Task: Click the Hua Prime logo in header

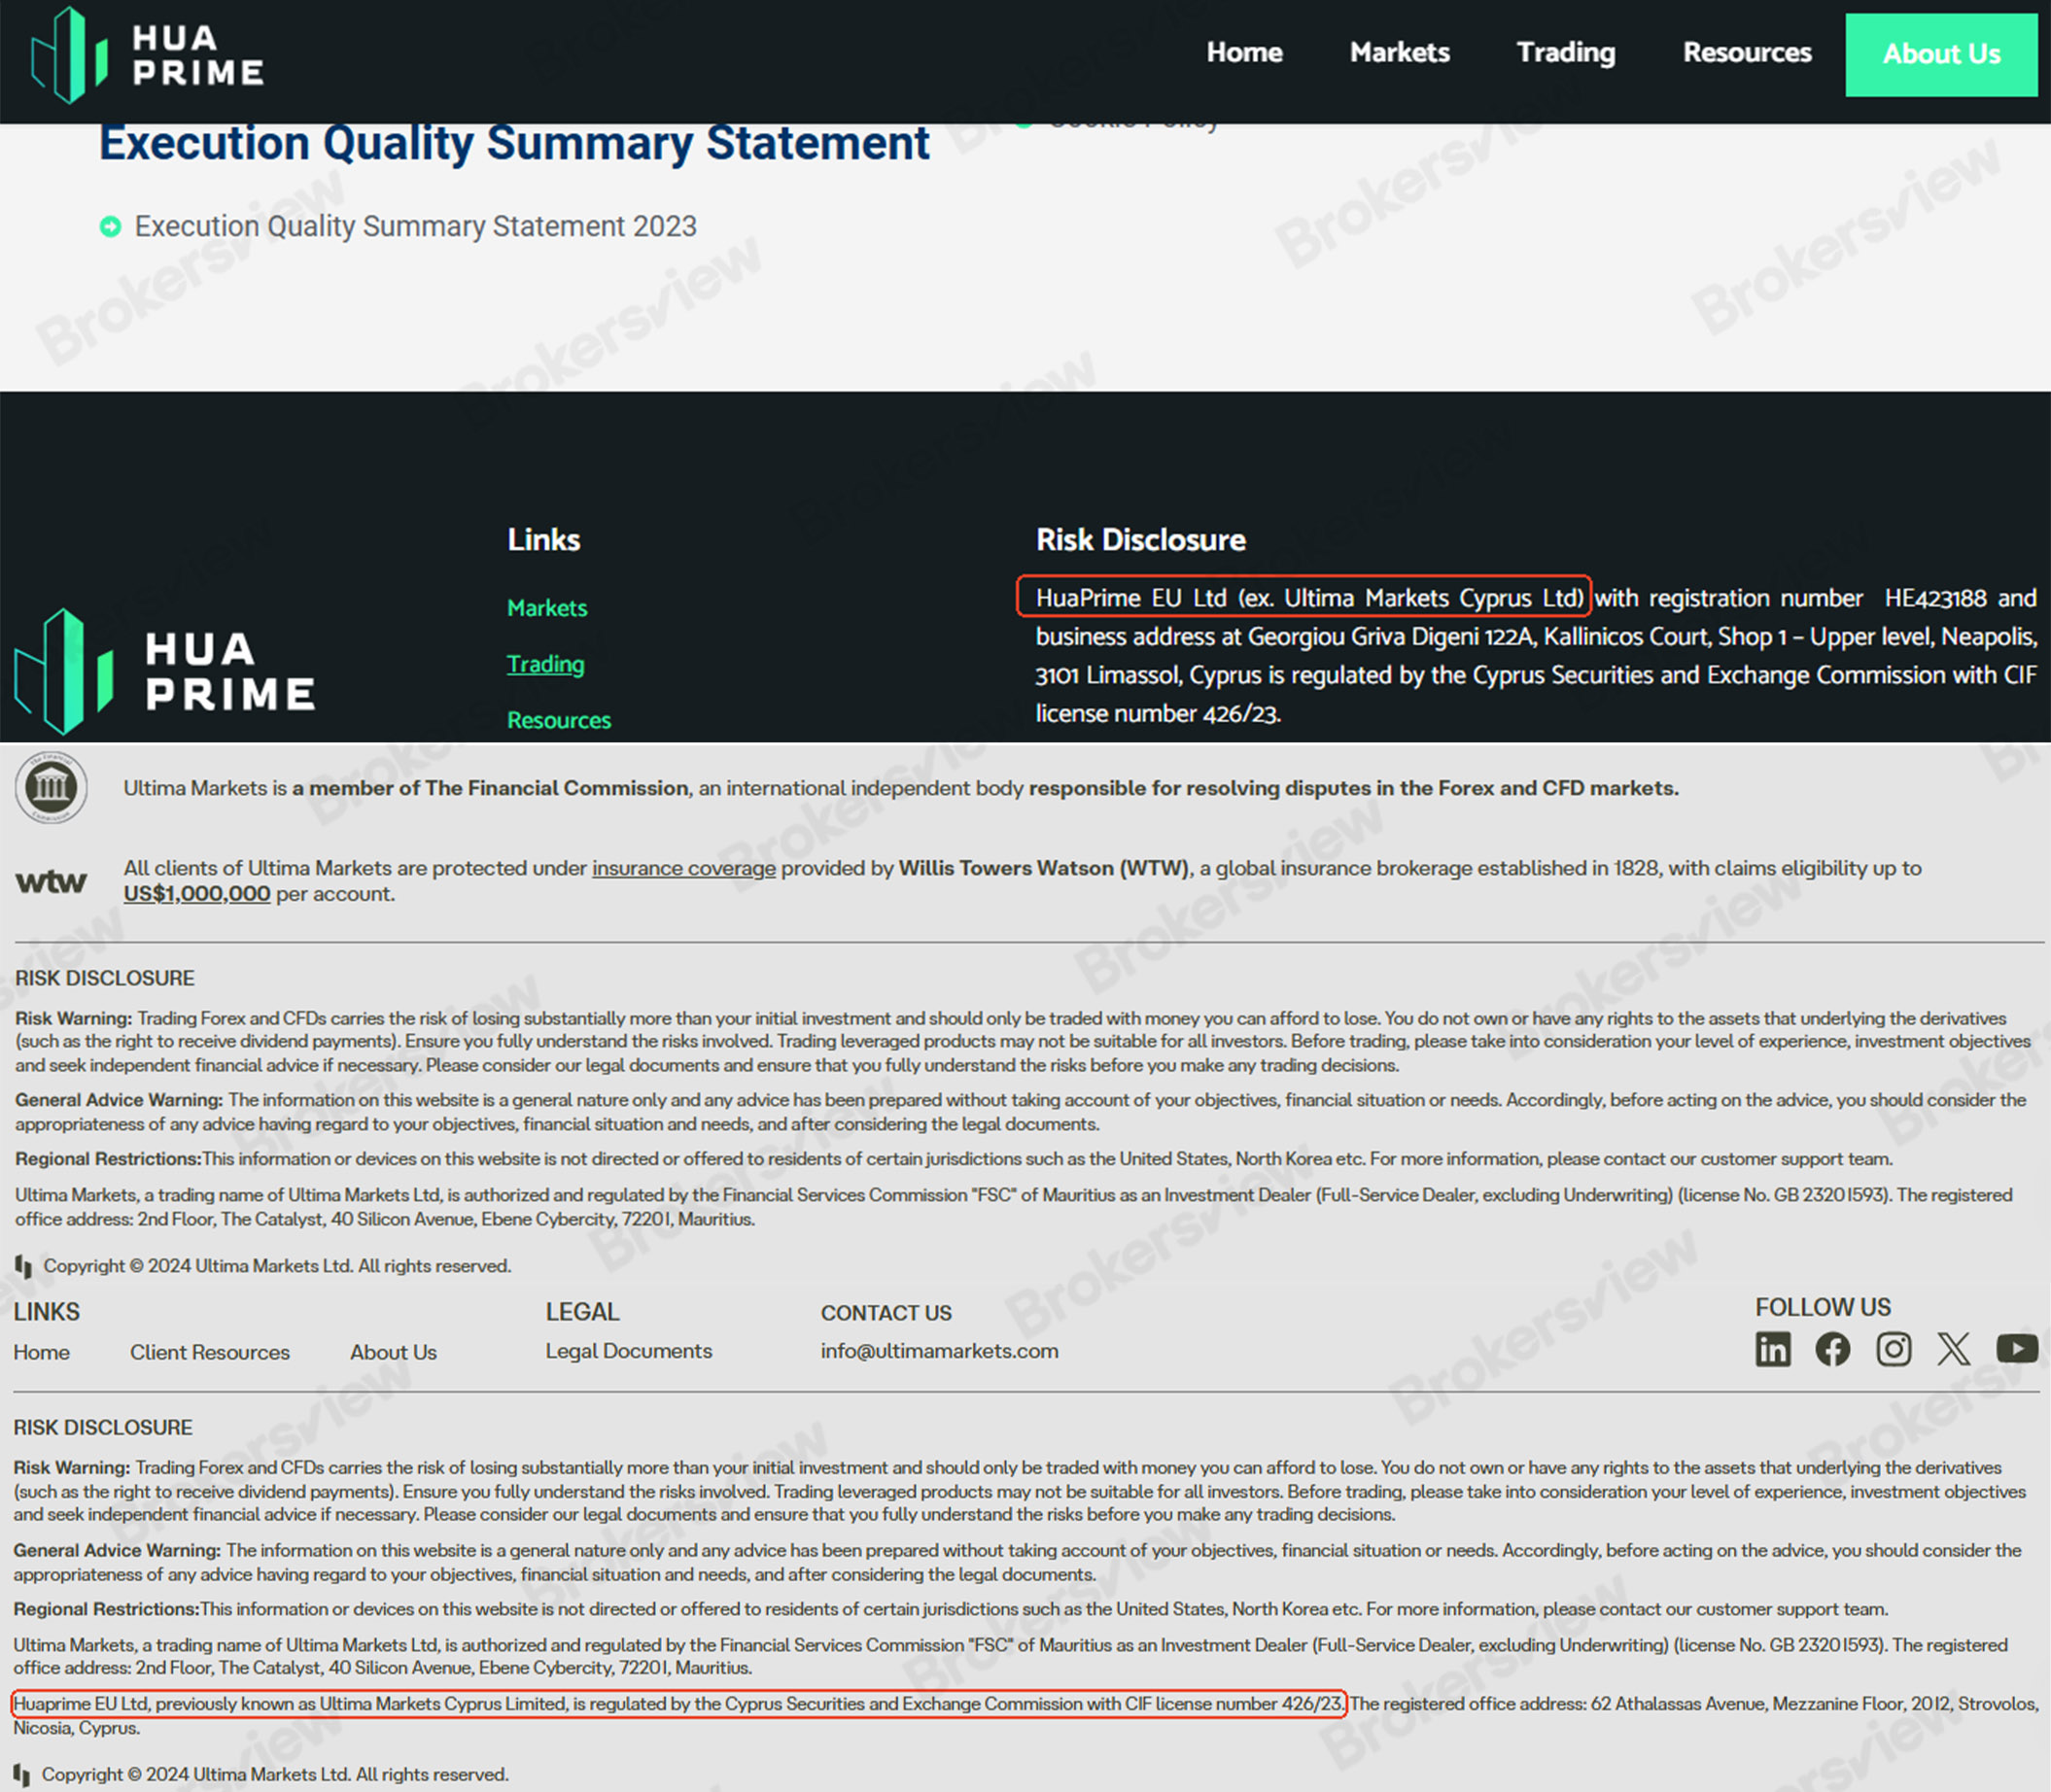Action: (x=148, y=55)
